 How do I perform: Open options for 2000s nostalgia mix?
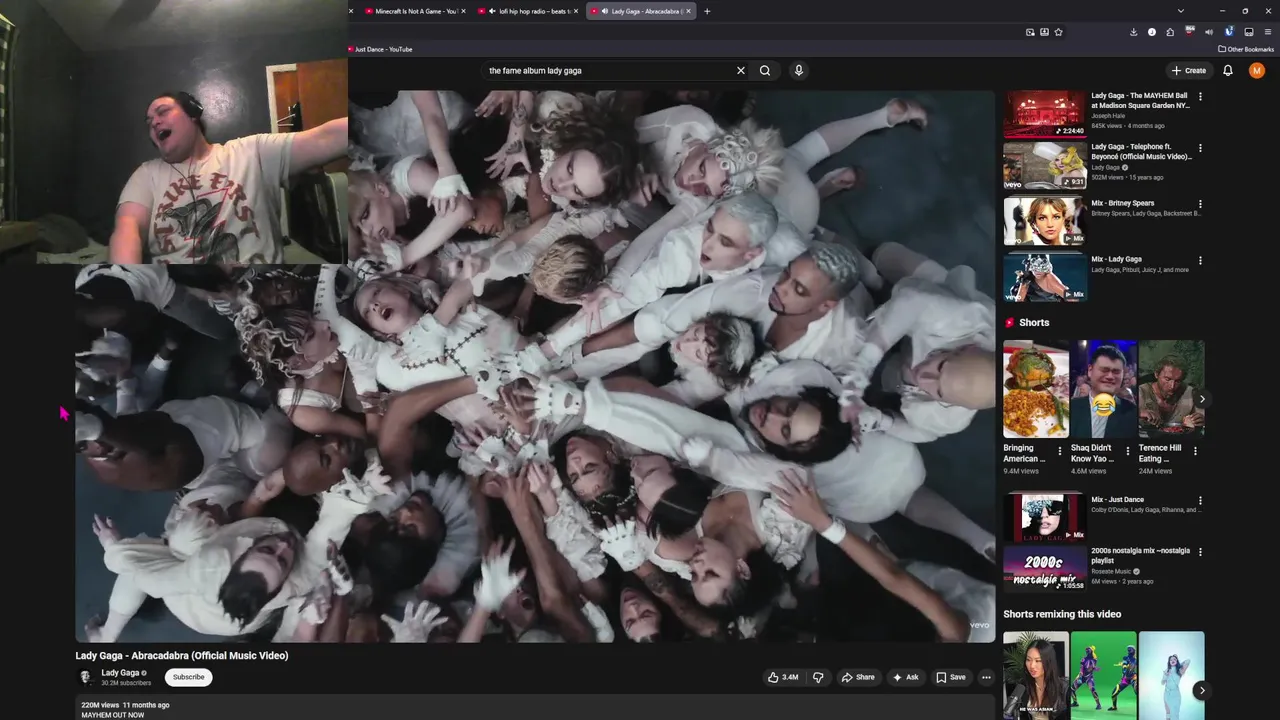click(1200, 552)
